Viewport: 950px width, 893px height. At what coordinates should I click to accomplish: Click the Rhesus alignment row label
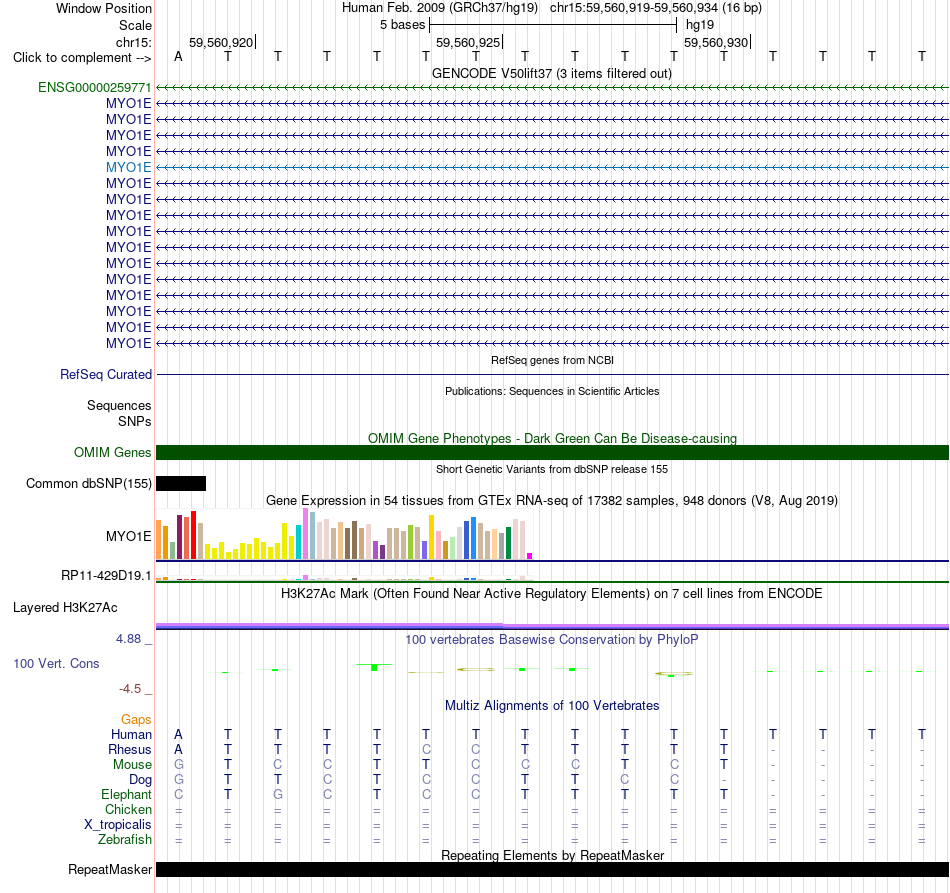pos(130,749)
